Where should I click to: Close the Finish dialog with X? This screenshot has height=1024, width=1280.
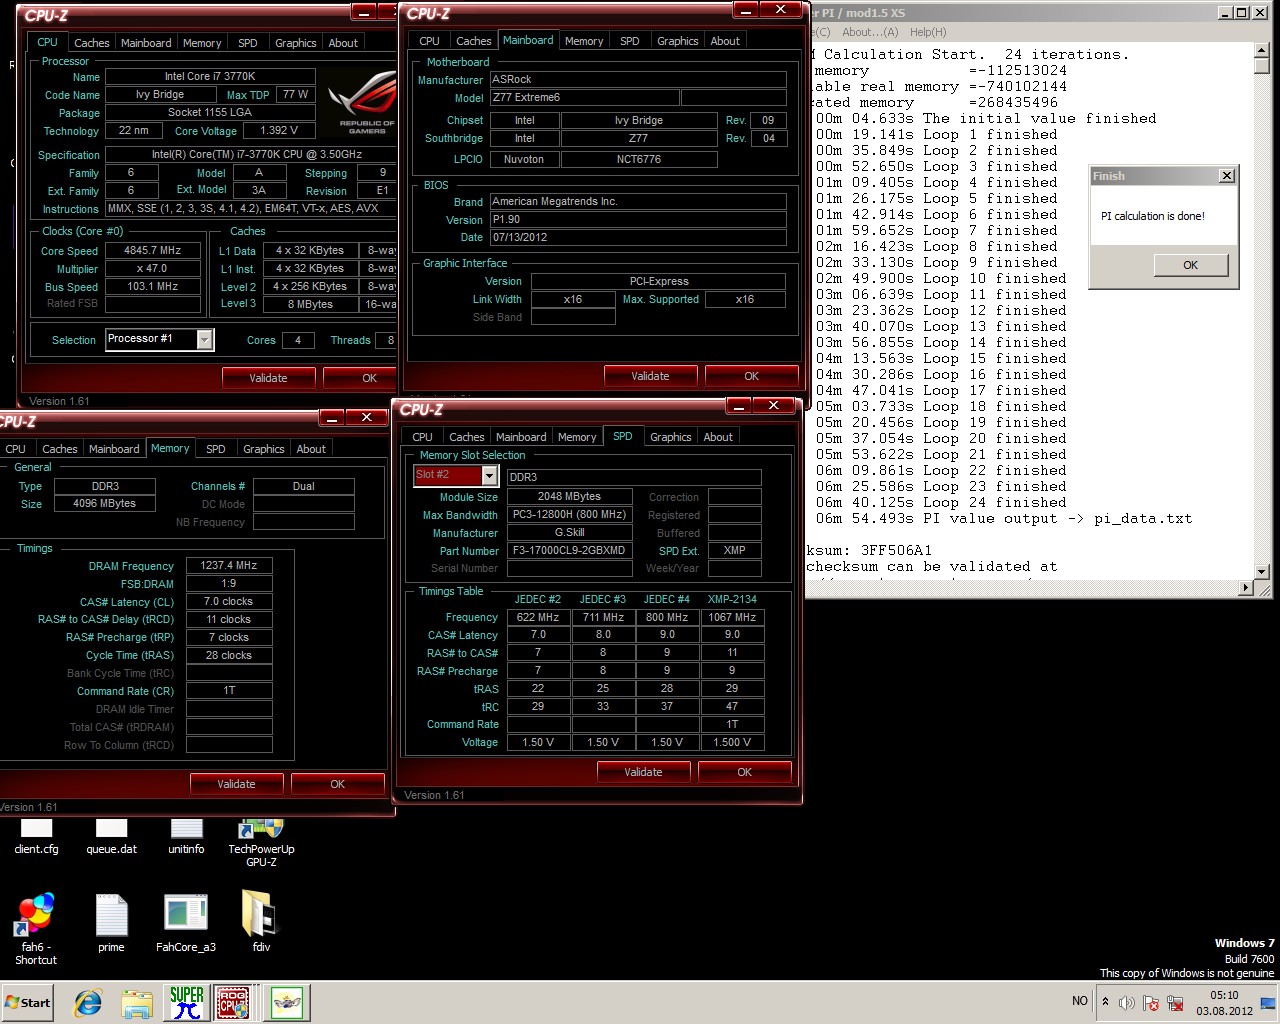tap(1227, 176)
